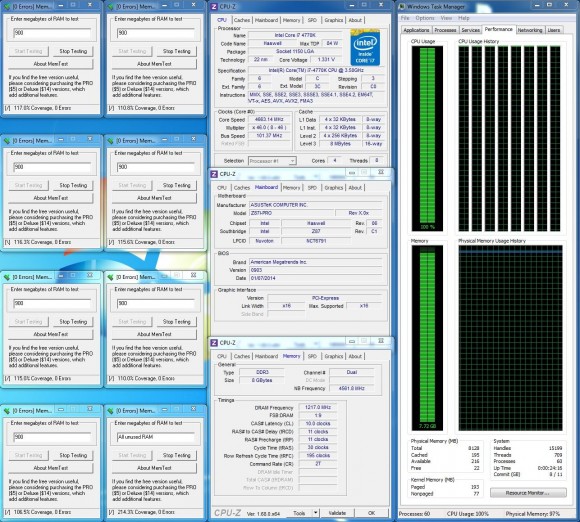Click the 'Physical Memory: 97%' status bar entry
Viewport: 580px width, 522px height.
(533, 514)
